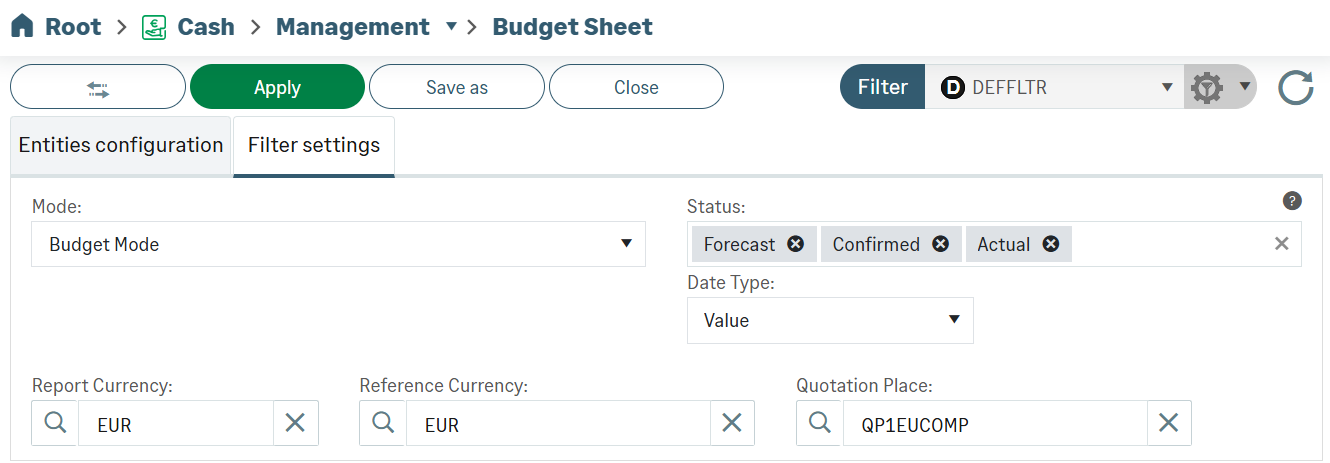Click the swap arrows button
This screenshot has width=1330, height=463.
98,87
